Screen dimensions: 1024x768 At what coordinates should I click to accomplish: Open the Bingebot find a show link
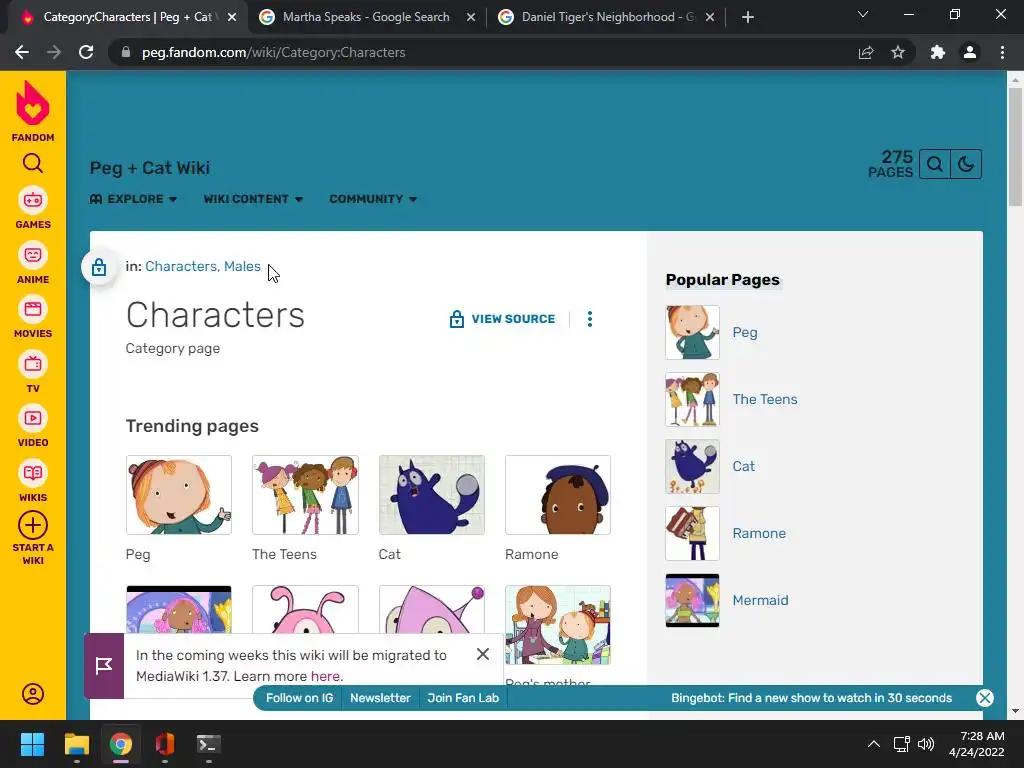pyautogui.click(x=811, y=697)
